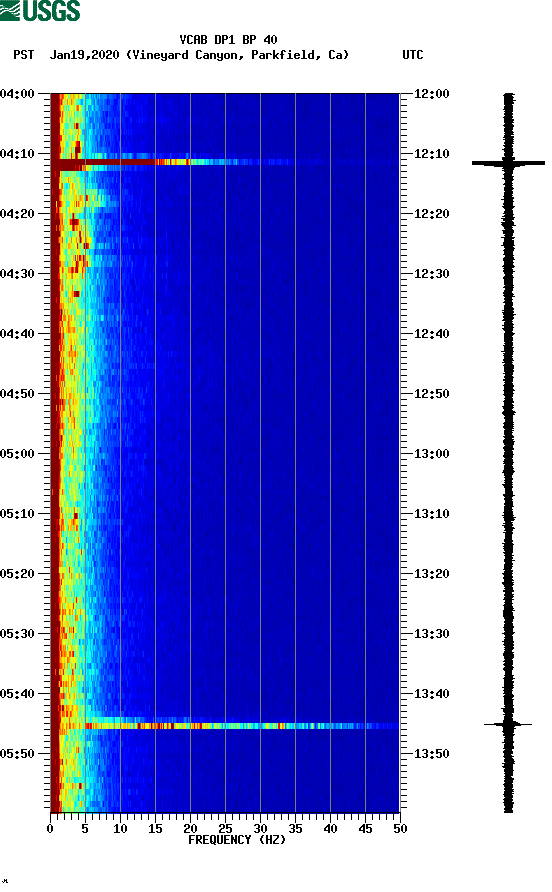This screenshot has width=552, height=892.
Task: Click the '12:30' UTC time label
Action: 431,274
